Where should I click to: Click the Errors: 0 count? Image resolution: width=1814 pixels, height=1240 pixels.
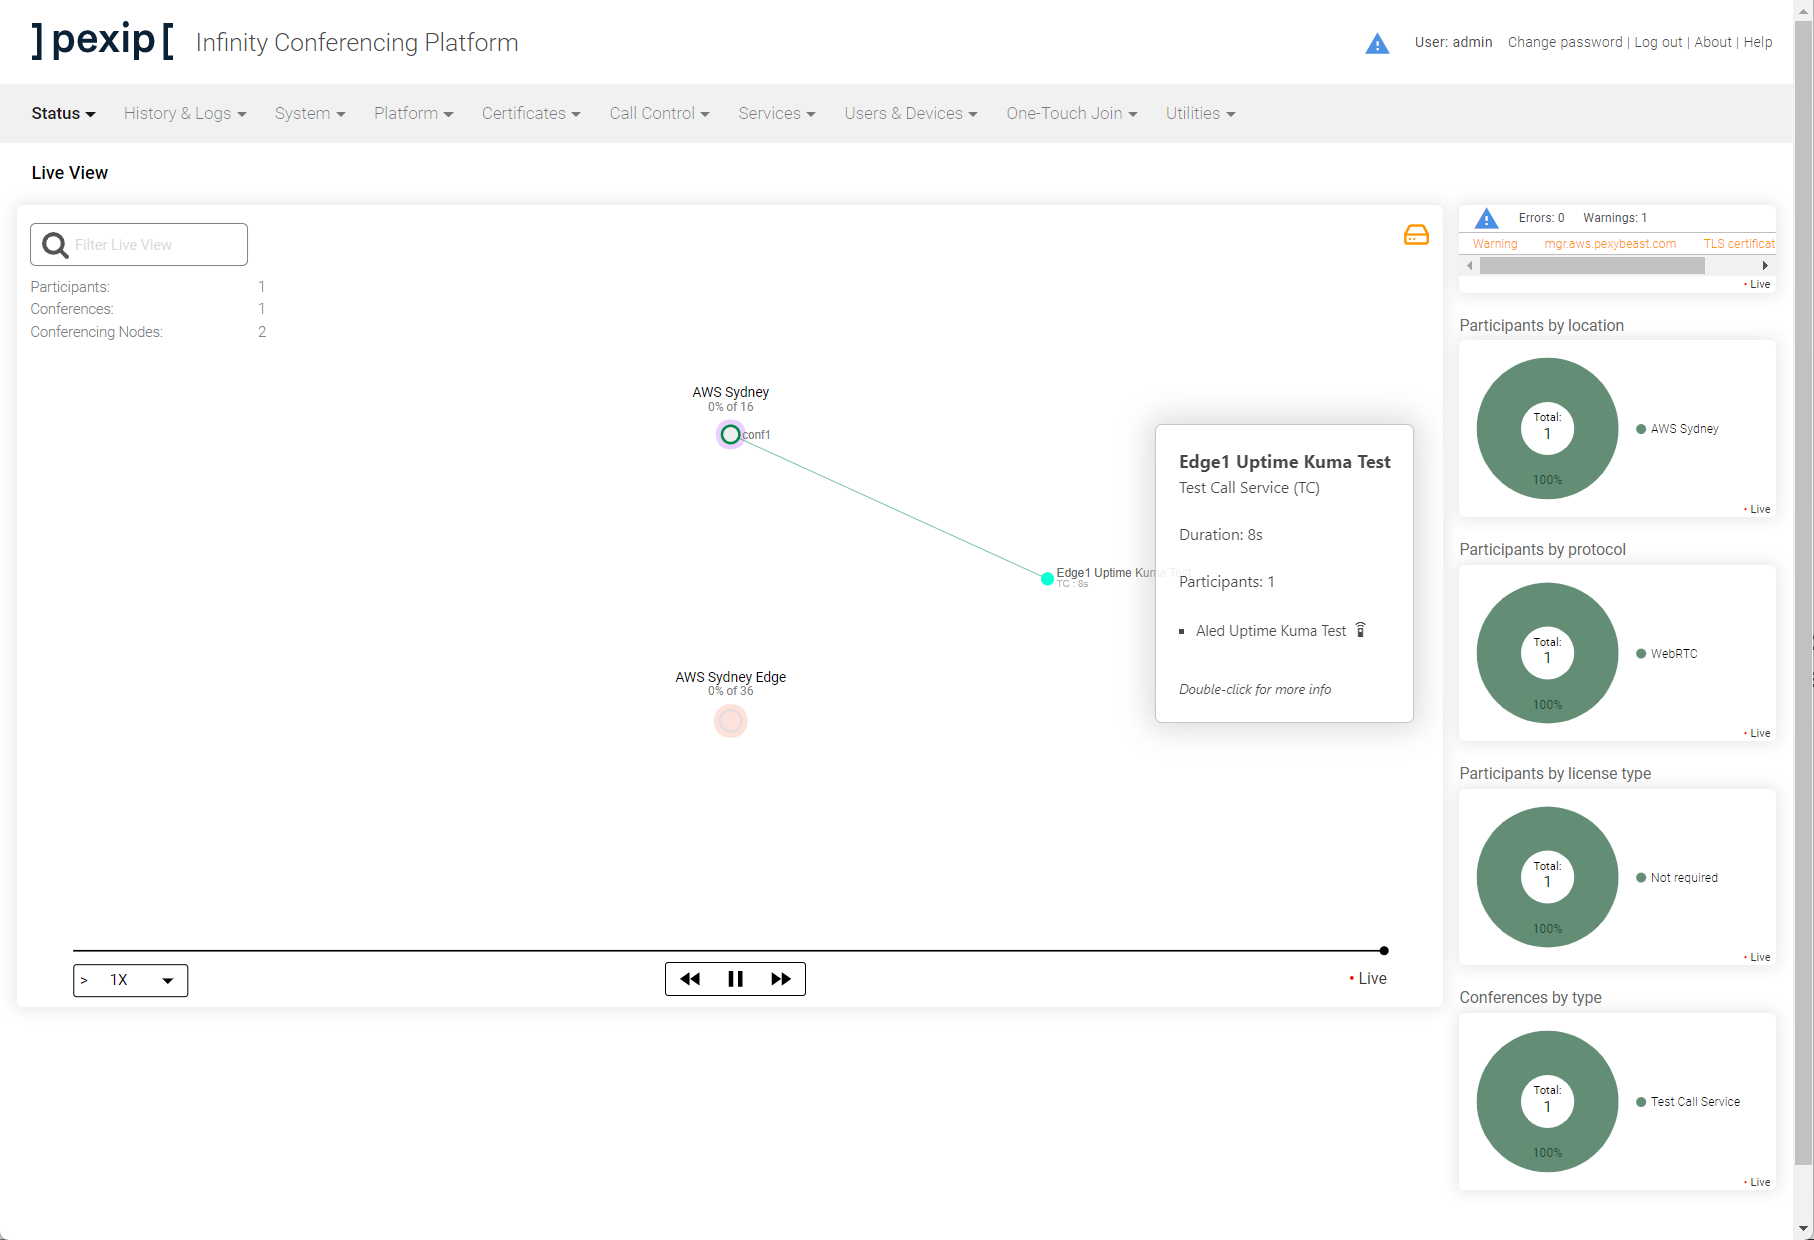[x=1541, y=218]
